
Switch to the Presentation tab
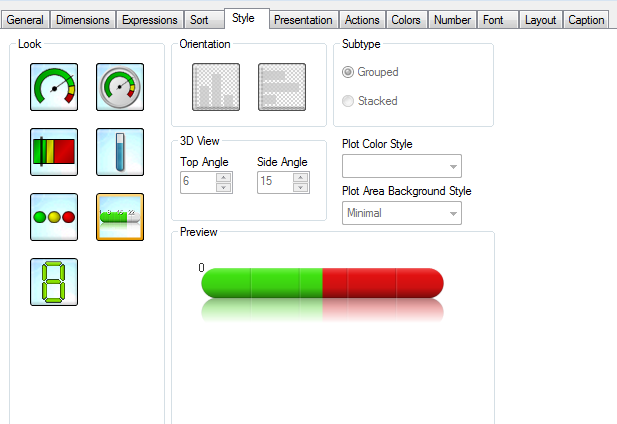303,20
